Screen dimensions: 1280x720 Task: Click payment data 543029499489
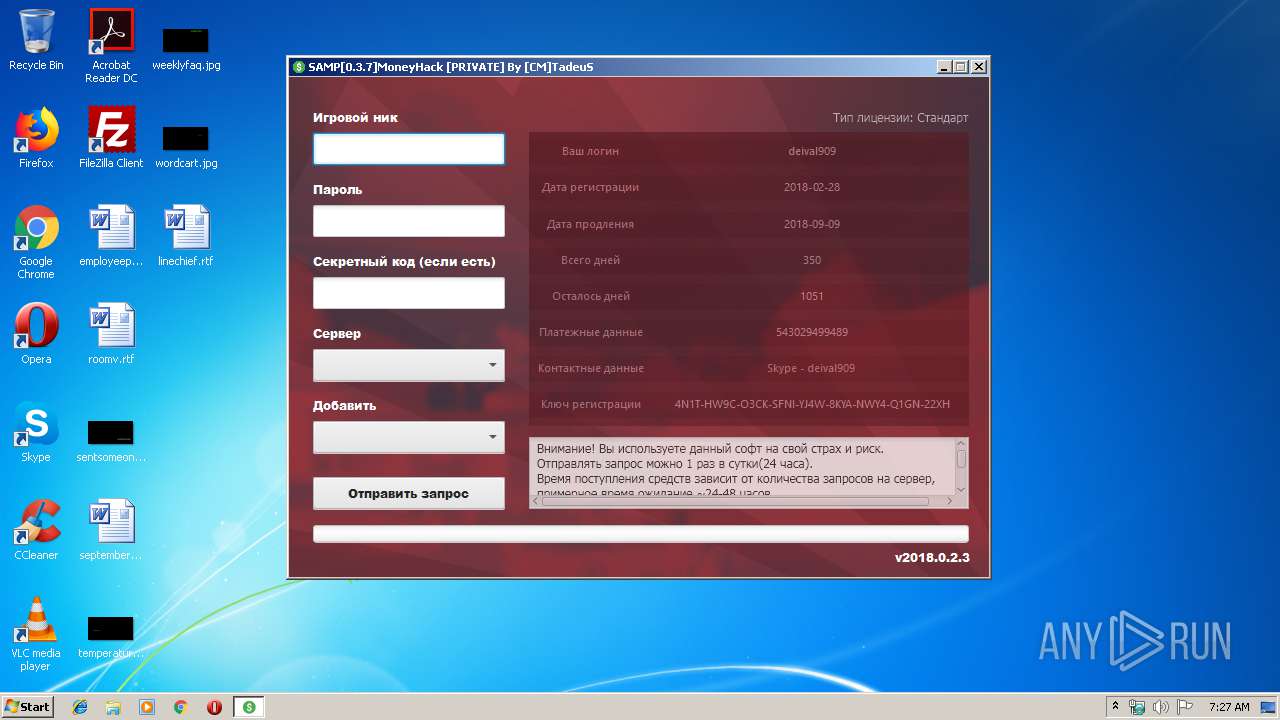pos(812,332)
